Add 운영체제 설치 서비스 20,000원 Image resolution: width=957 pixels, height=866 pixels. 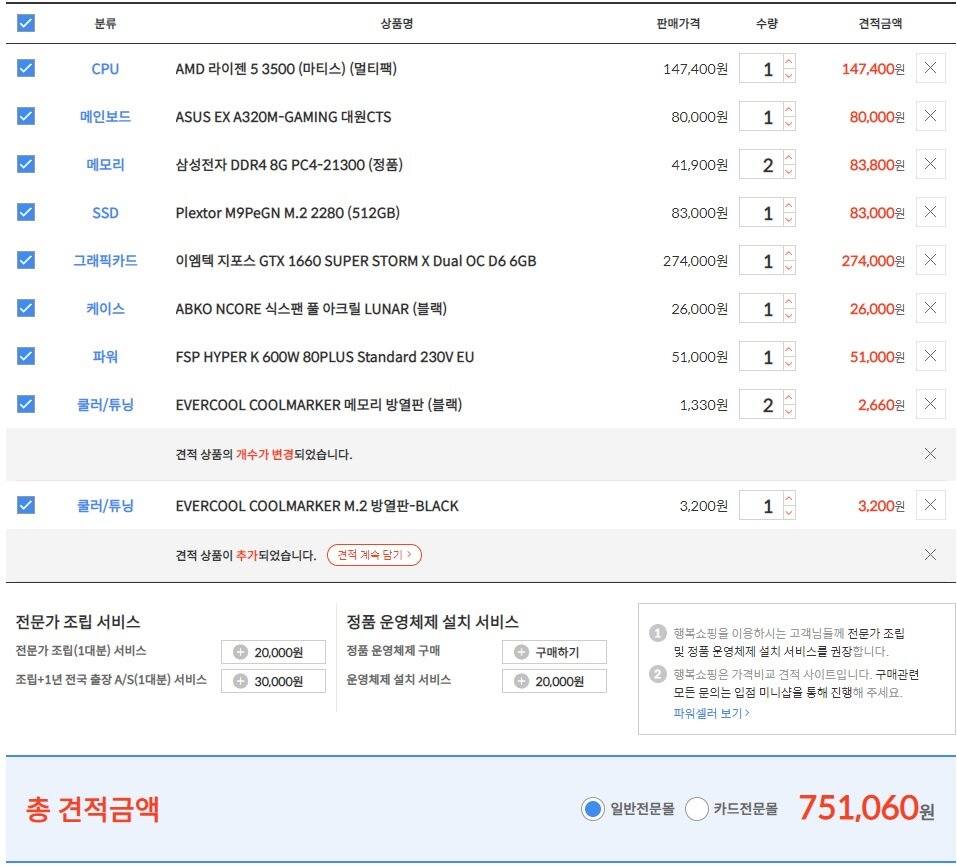[554, 681]
